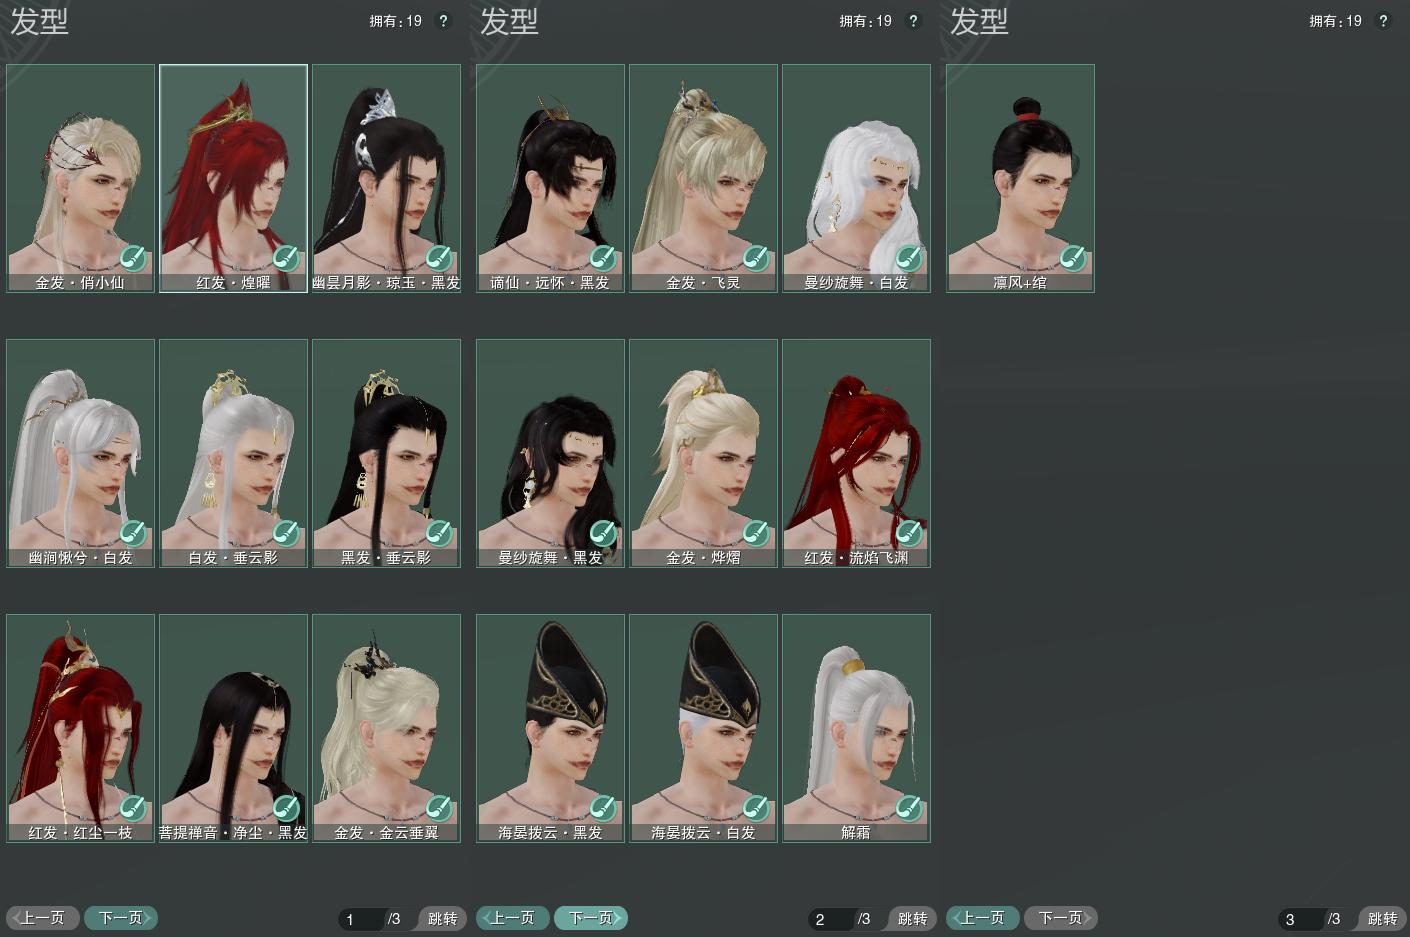Click dye brush icon on 幽昙月影·琼玉·黑发 card
The width and height of the screenshot is (1410, 937).
[x=438, y=259]
